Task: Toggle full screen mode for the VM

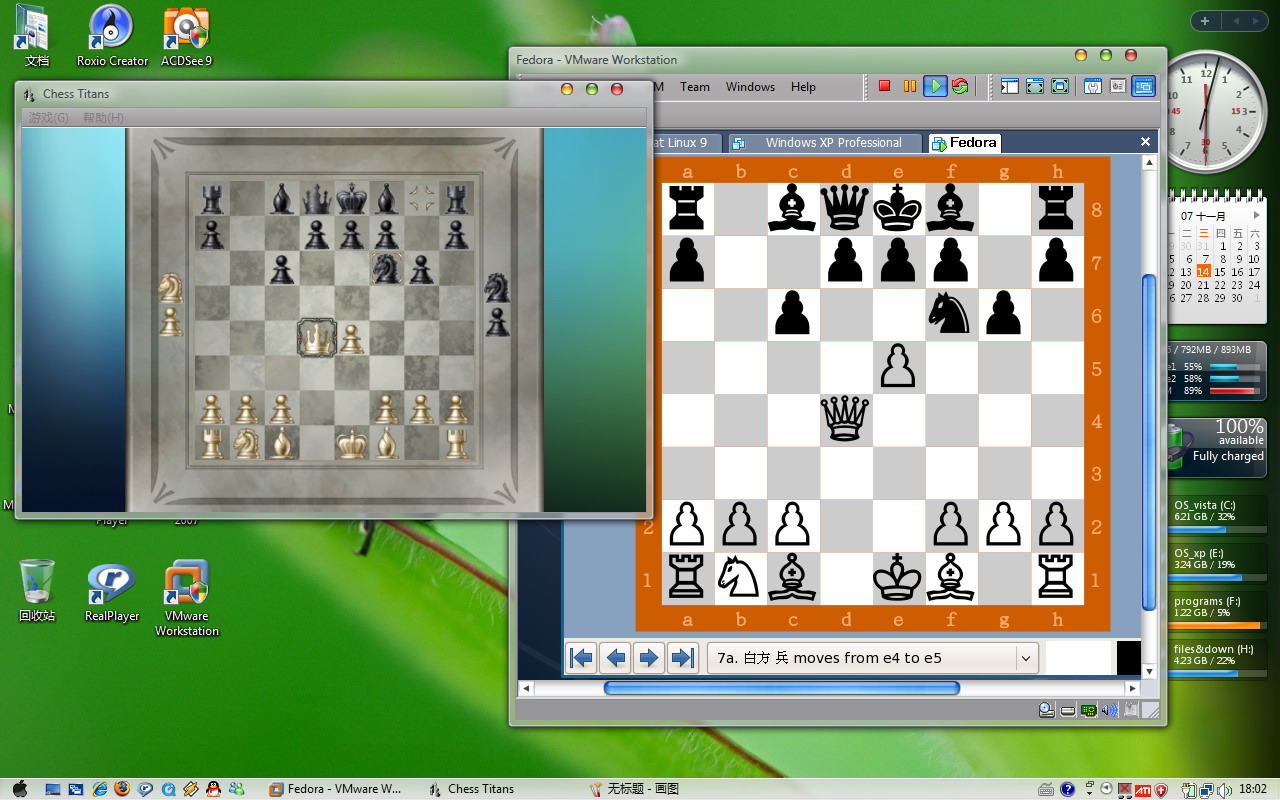Action: pos(1035,86)
